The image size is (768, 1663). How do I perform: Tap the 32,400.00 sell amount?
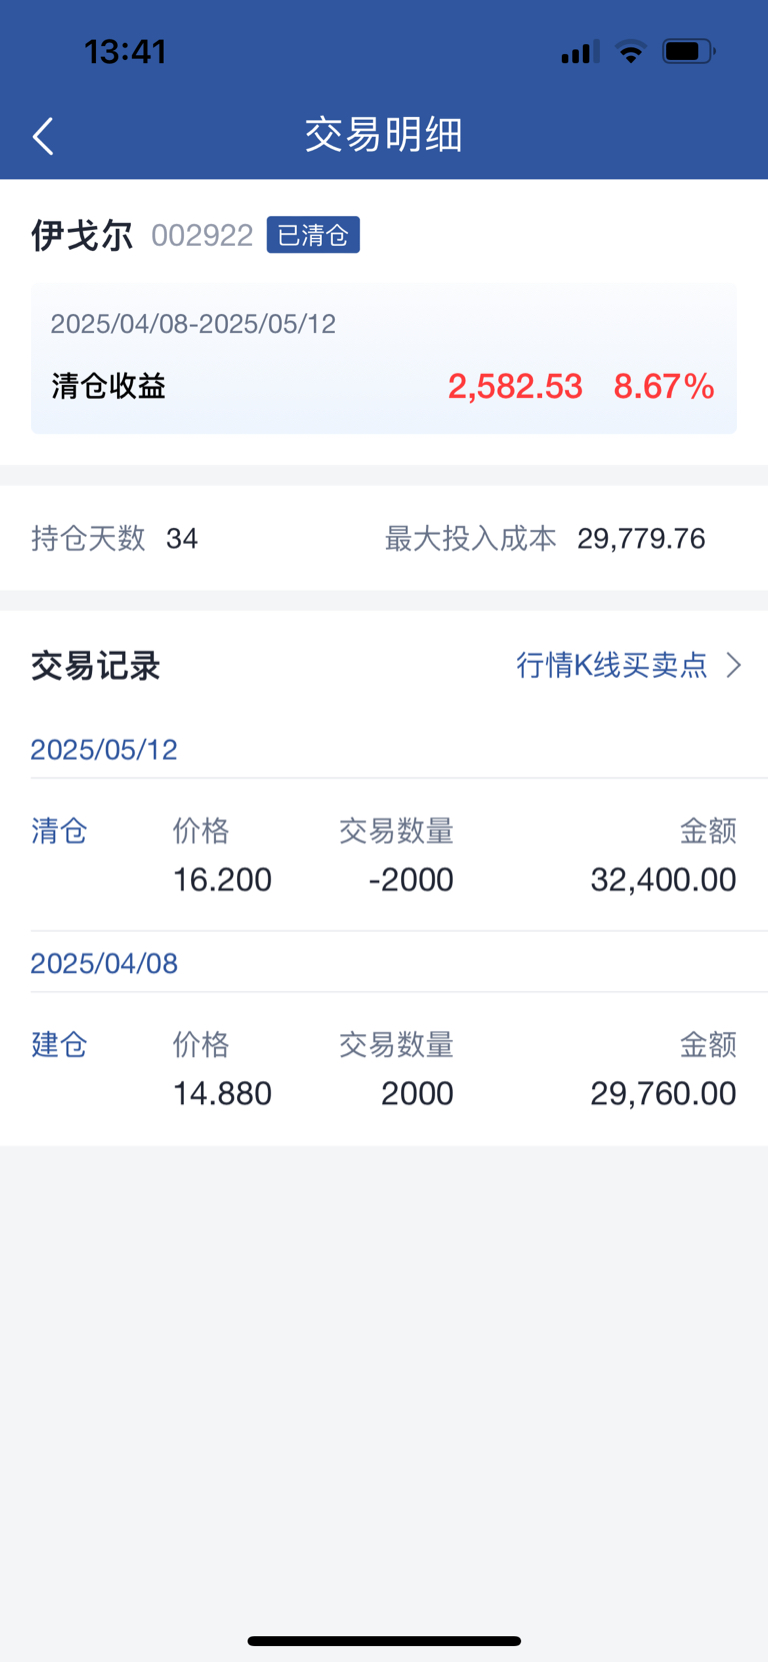point(663,880)
